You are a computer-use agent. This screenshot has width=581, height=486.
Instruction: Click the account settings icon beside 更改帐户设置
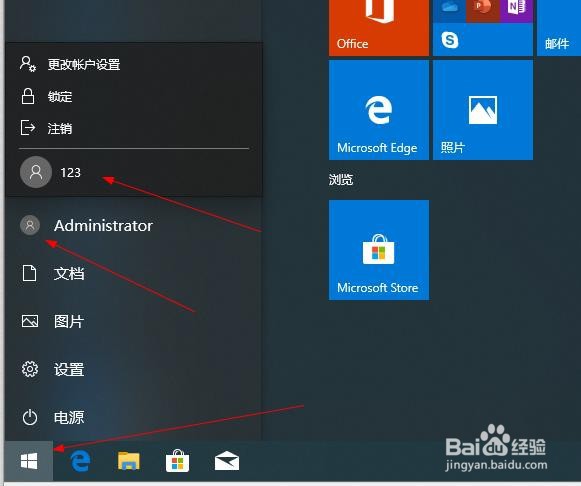click(28, 64)
